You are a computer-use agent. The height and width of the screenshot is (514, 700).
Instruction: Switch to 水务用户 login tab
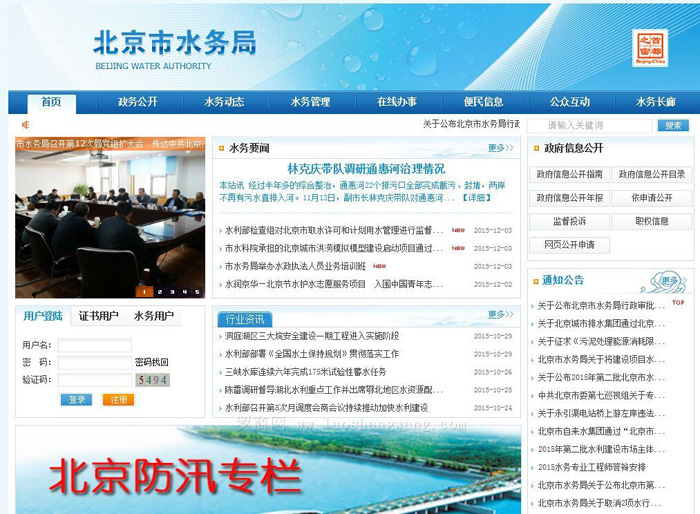point(154,316)
